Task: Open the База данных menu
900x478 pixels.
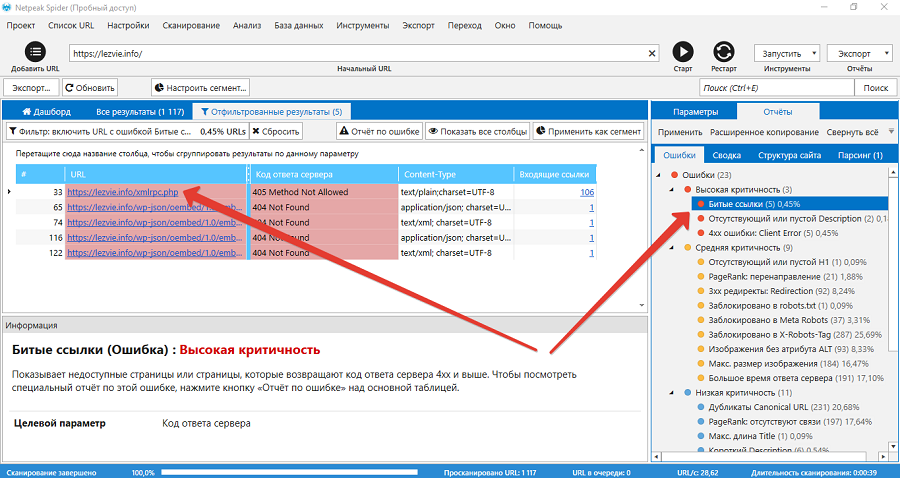Action: pos(298,25)
